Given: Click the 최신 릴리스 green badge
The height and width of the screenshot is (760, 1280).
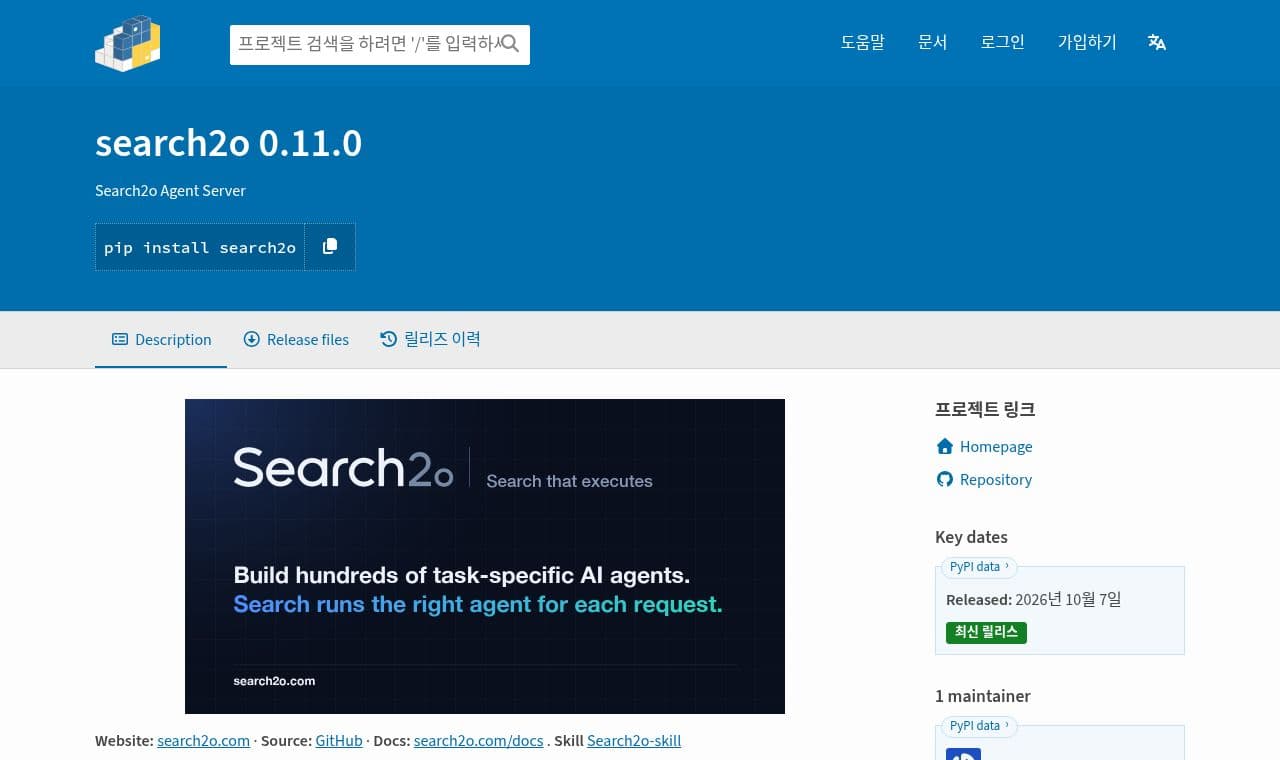Looking at the screenshot, I should (986, 632).
